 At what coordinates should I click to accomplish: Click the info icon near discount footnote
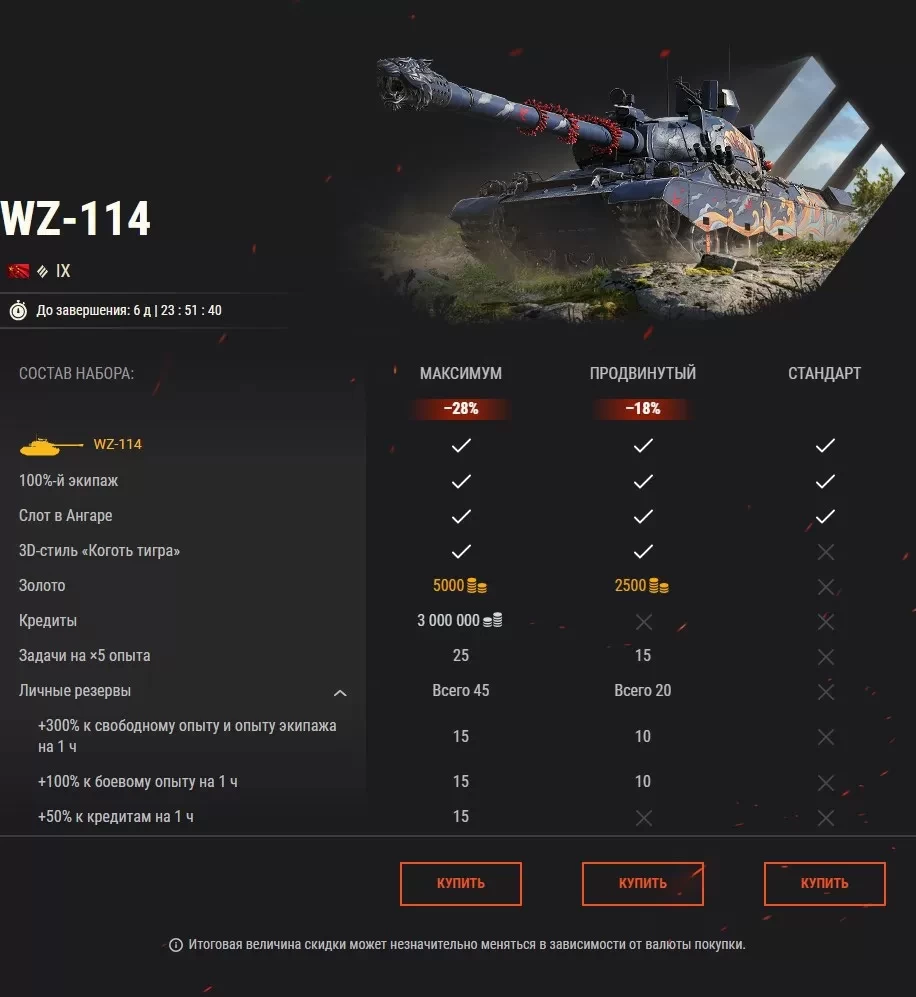point(176,945)
